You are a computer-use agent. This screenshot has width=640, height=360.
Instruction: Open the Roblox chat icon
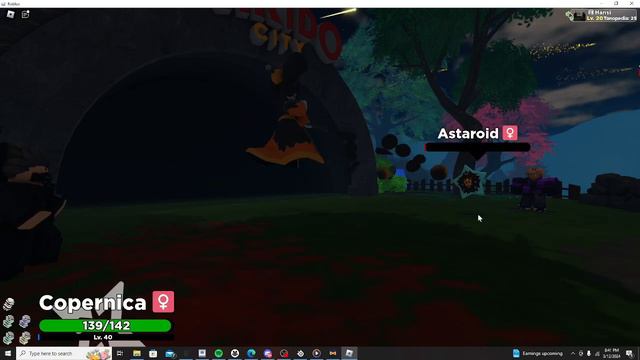tap(25, 14)
